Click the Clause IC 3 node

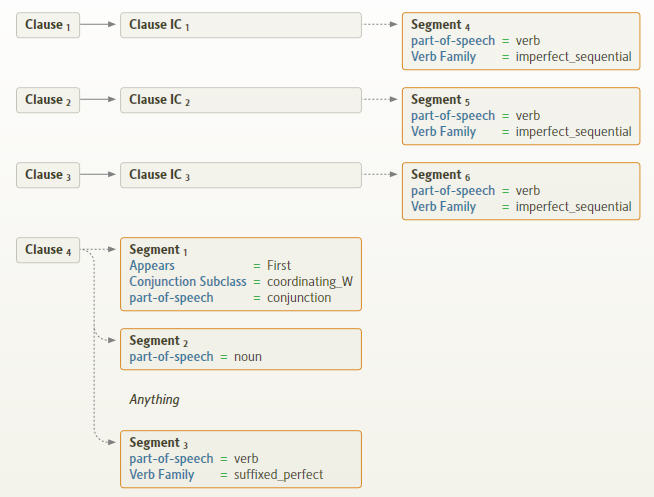pyautogui.click(x=240, y=175)
